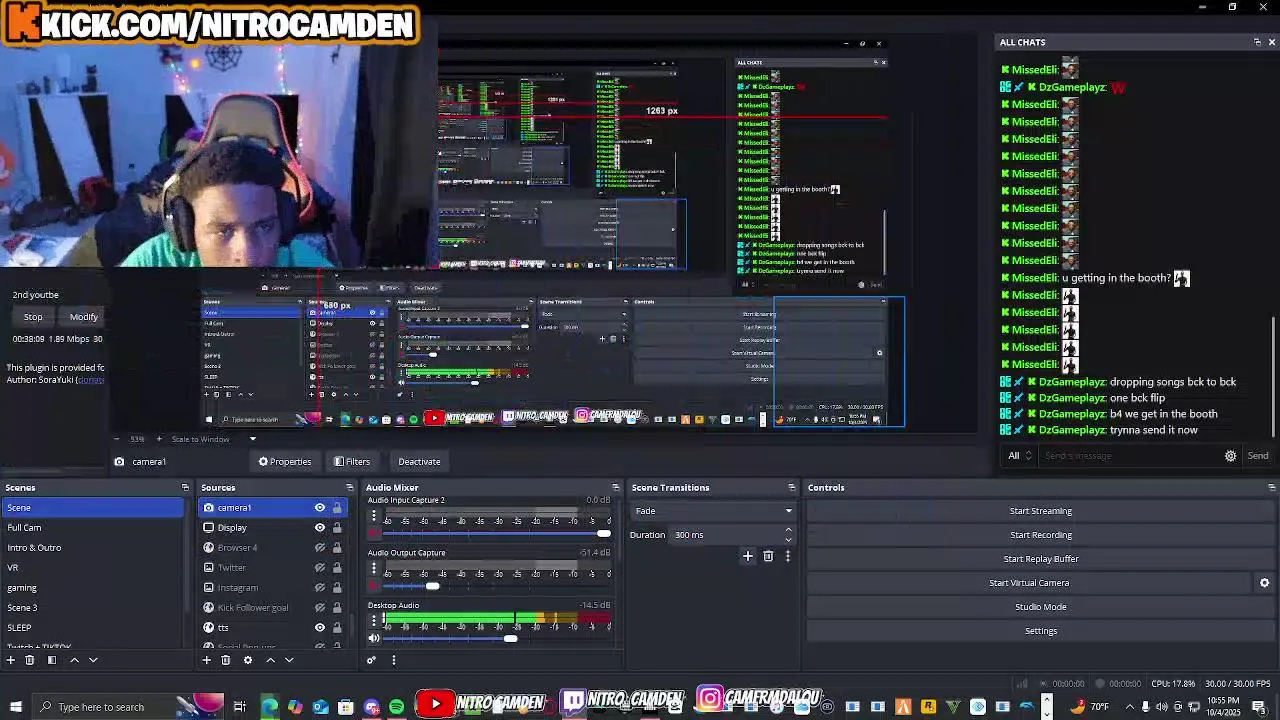Open the All chat filter dropdown

[x=1020, y=456]
